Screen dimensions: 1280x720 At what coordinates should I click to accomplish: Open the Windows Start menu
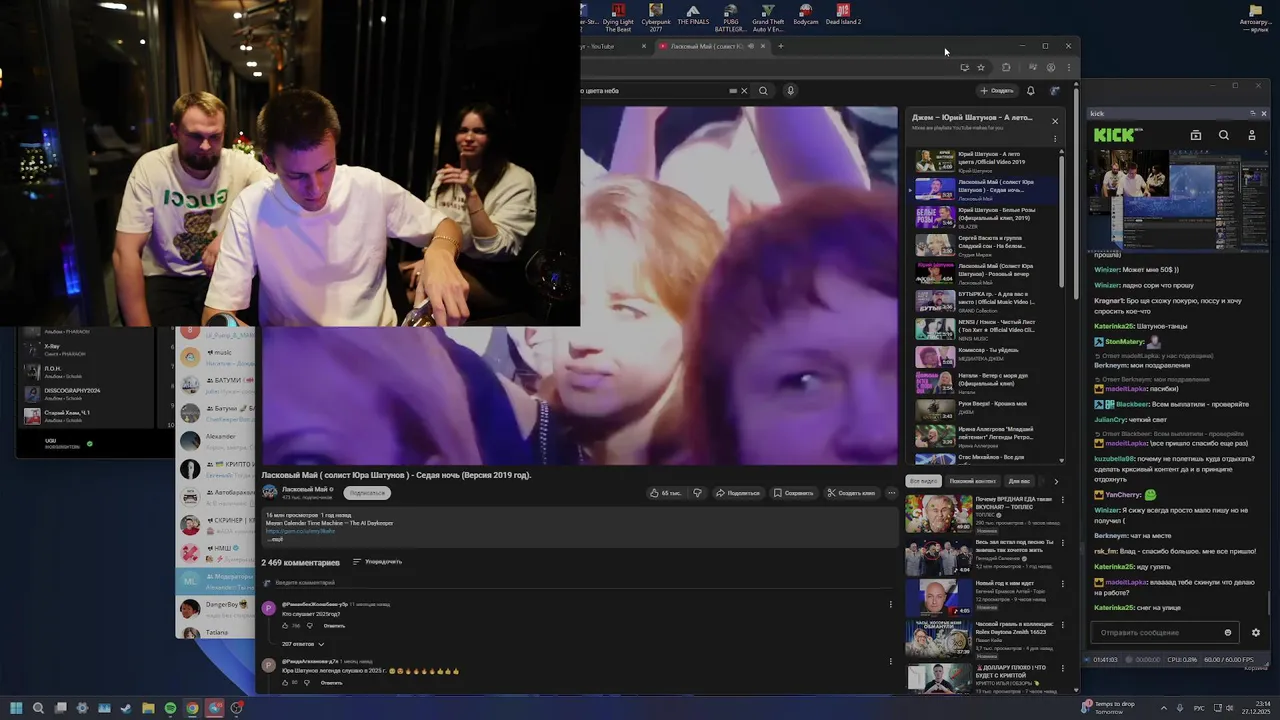(x=16, y=708)
